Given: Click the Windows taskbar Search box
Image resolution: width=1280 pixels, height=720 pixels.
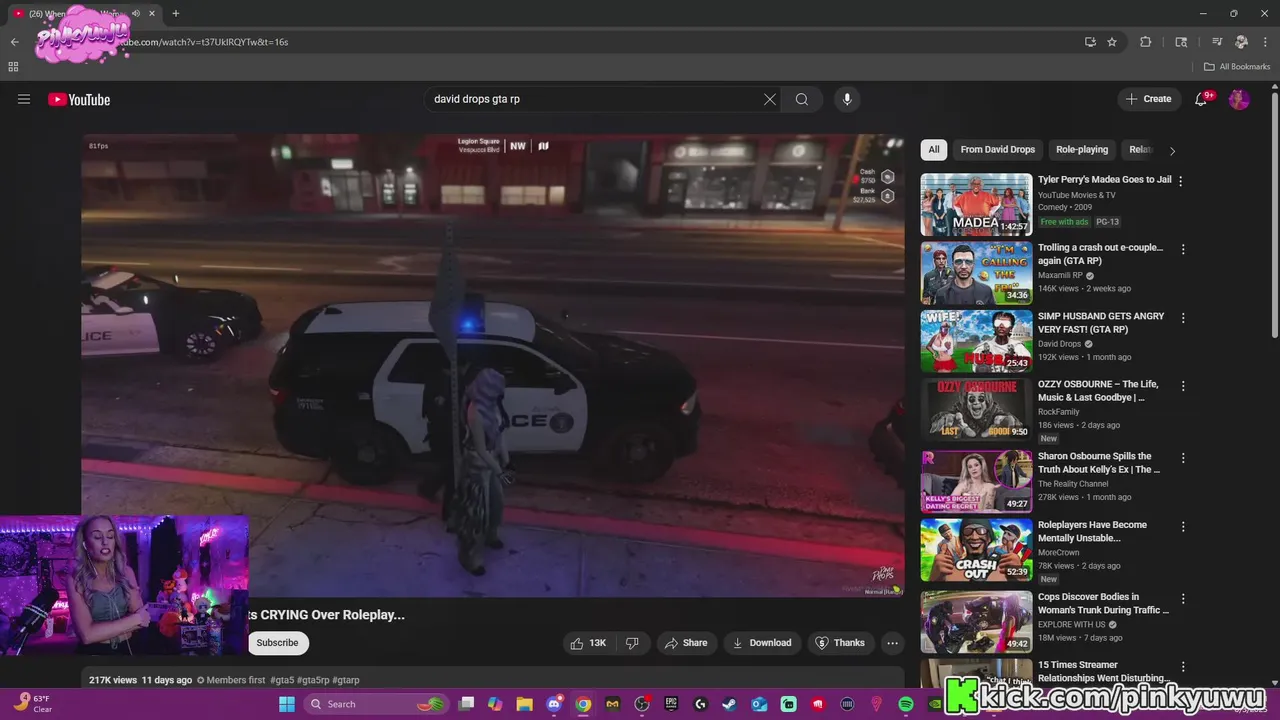Looking at the screenshot, I should tap(375, 704).
